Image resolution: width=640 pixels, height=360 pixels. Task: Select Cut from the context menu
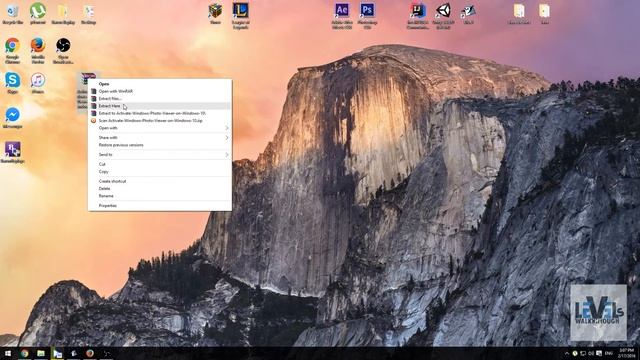tap(160, 164)
